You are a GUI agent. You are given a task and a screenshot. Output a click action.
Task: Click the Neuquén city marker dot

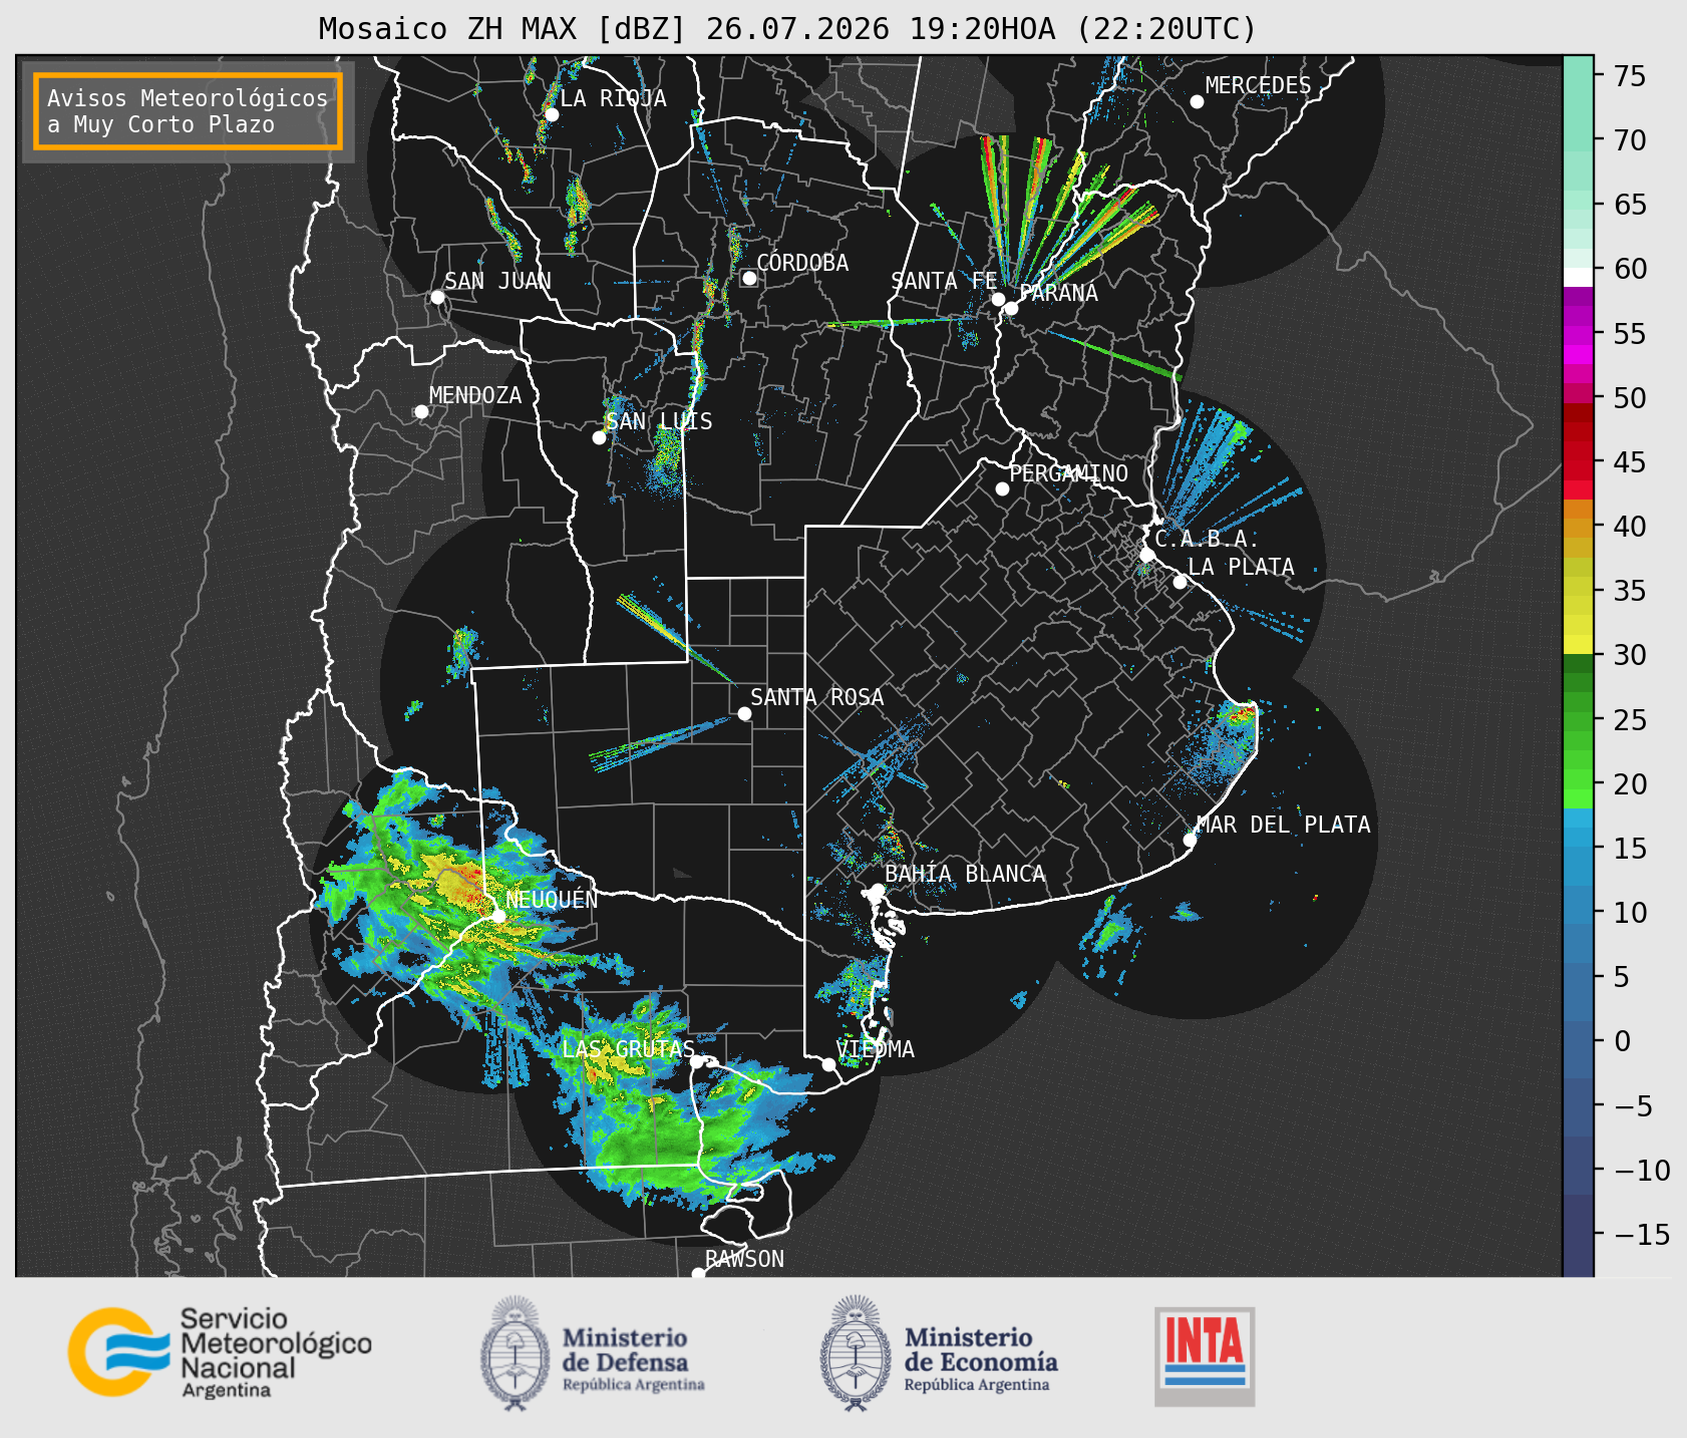pyautogui.click(x=499, y=916)
